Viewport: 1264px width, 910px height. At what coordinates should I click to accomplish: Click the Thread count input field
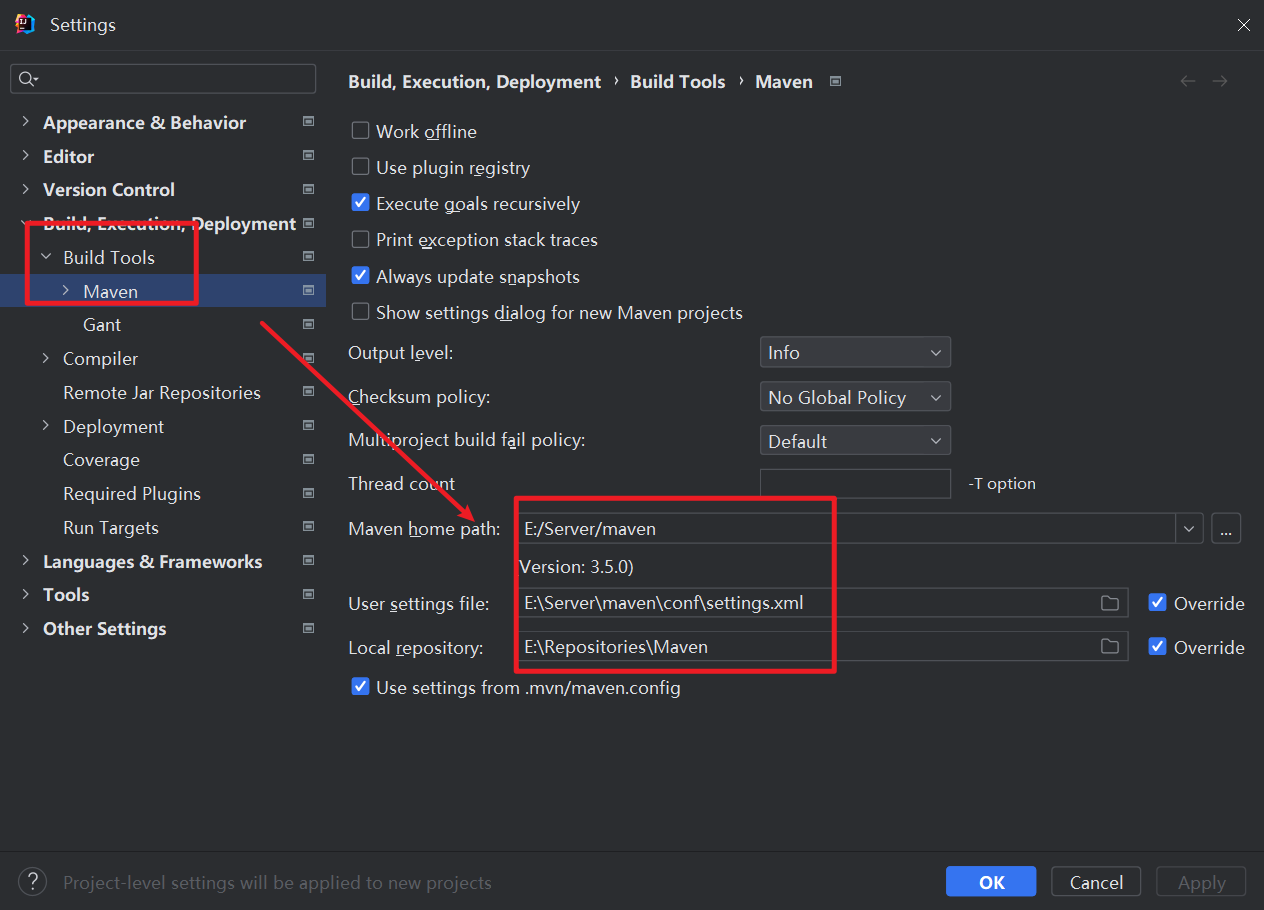855,484
